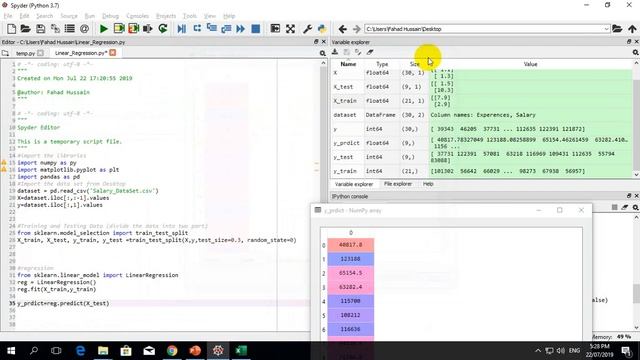640x360 pixels.
Task: Click cell 115700 in array viewer
Action: (x=351, y=301)
